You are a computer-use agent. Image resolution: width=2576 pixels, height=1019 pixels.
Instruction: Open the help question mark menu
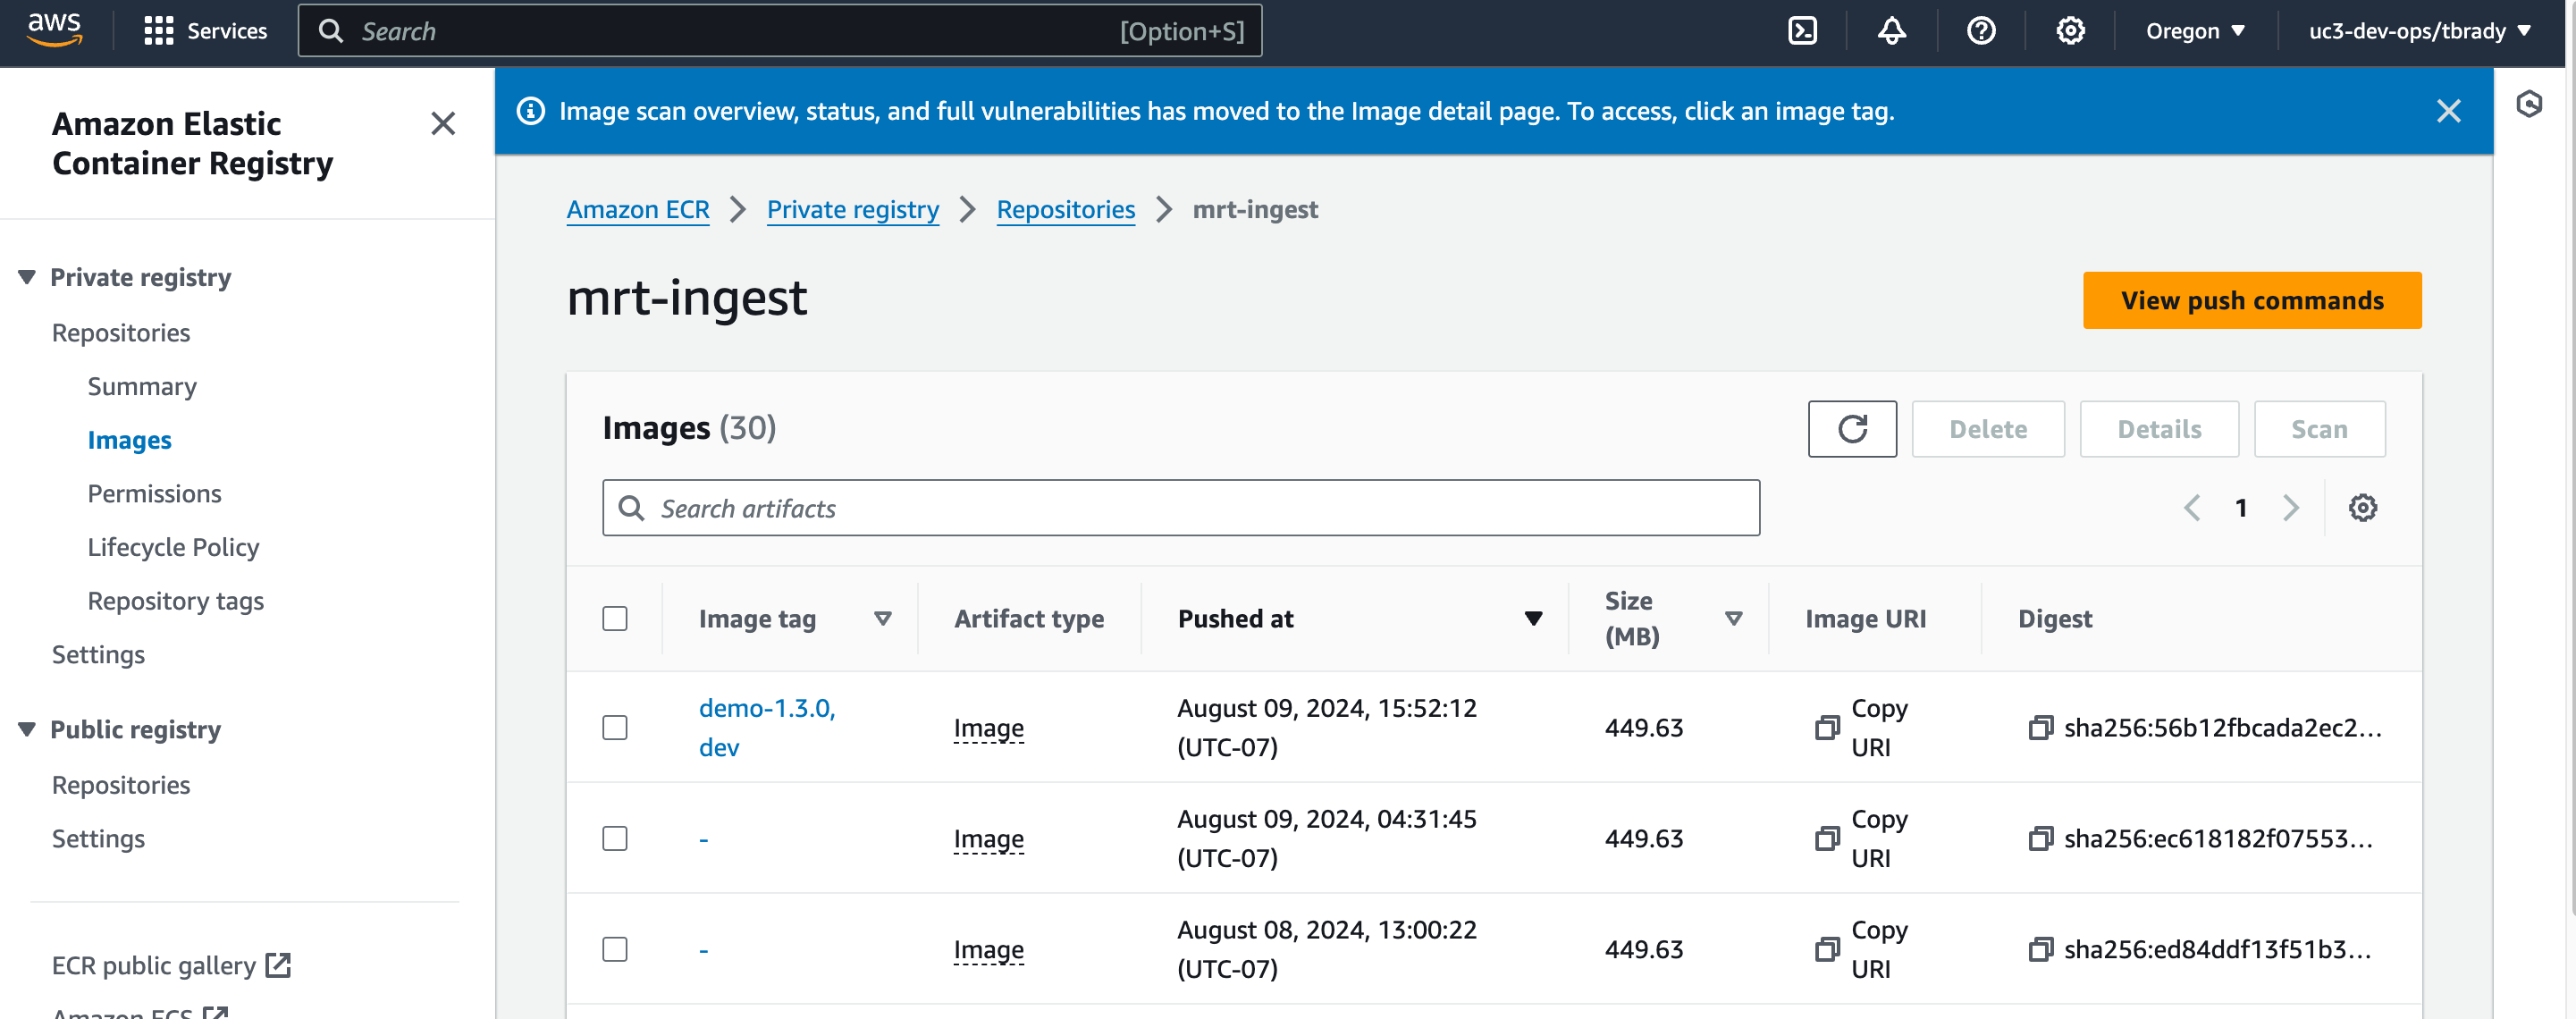coord(1981,31)
